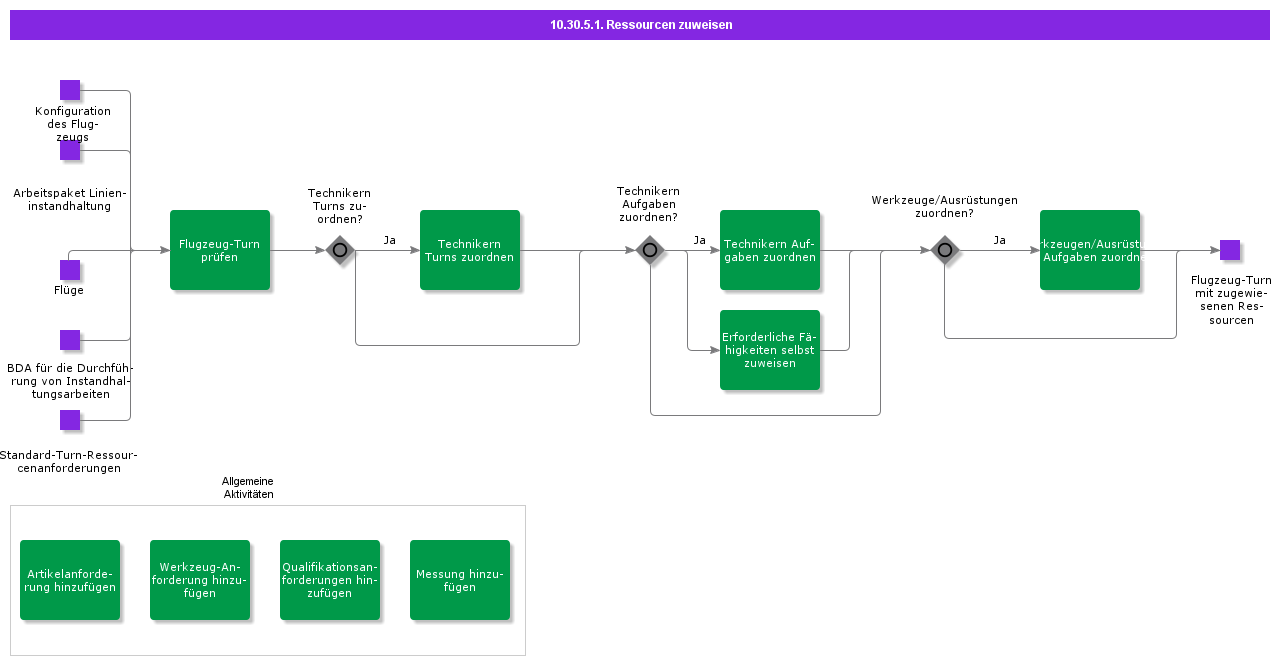The width and height of the screenshot is (1283, 665).
Task: Click the purple output square for Flugzeug-Turn mit zugewiesenen Ressourcen
Action: pyautogui.click(x=1230, y=250)
